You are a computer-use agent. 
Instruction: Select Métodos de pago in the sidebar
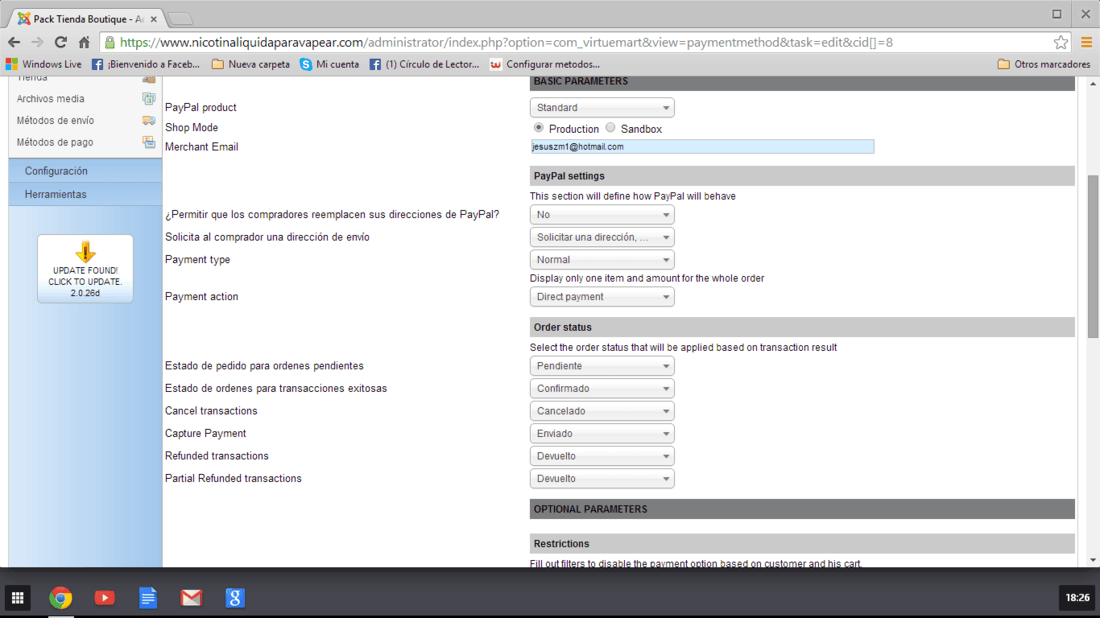pos(55,142)
